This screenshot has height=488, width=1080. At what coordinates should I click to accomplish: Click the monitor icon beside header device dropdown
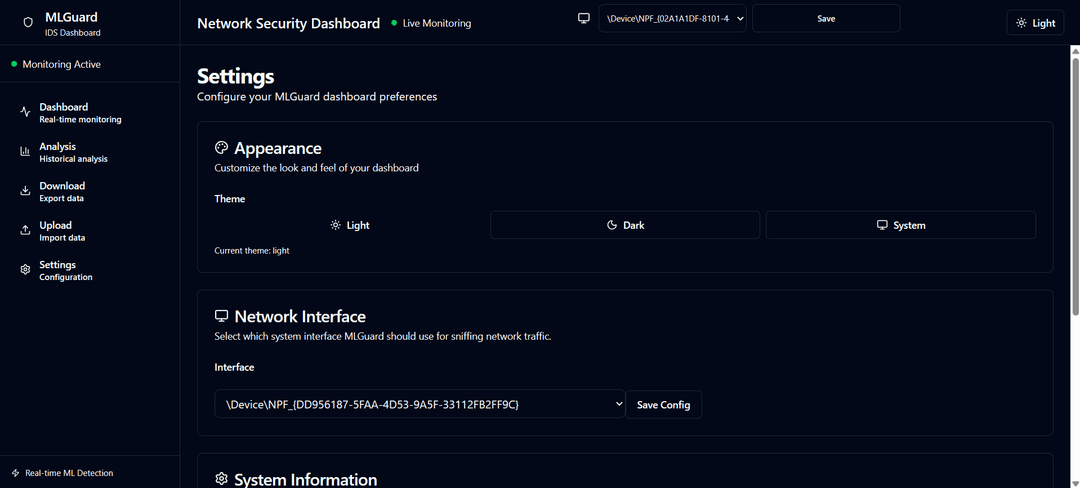click(x=584, y=19)
